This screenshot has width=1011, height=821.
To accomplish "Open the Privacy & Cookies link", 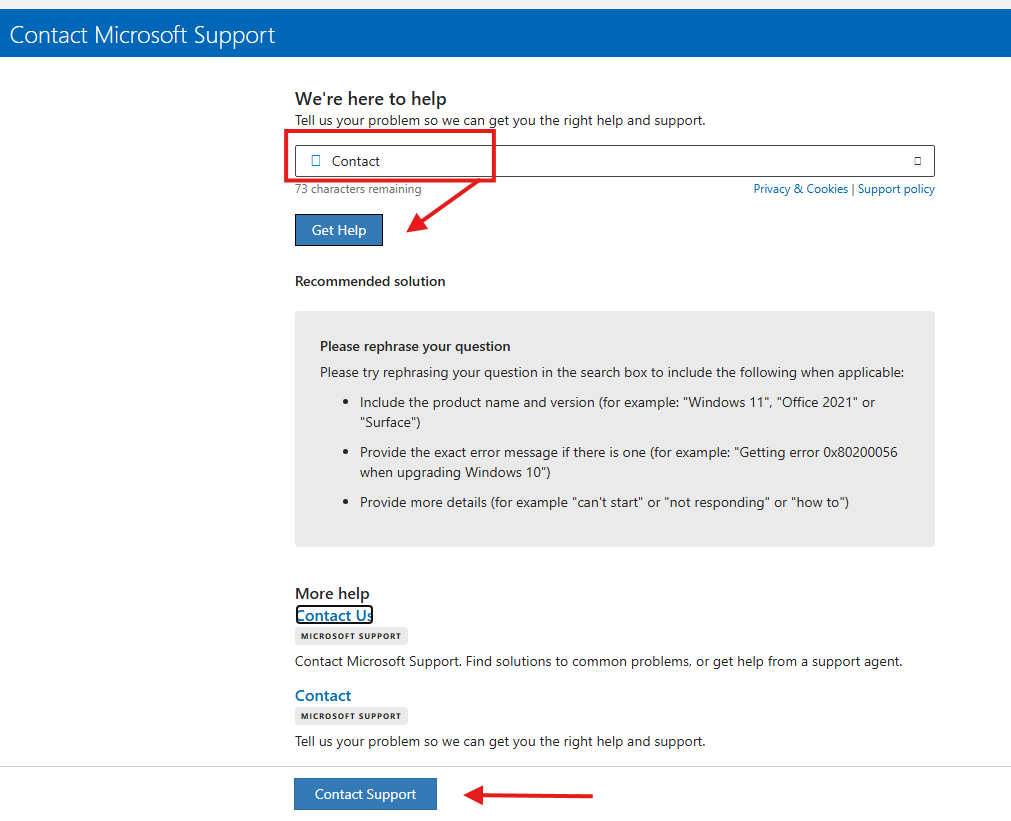I will click(801, 189).
